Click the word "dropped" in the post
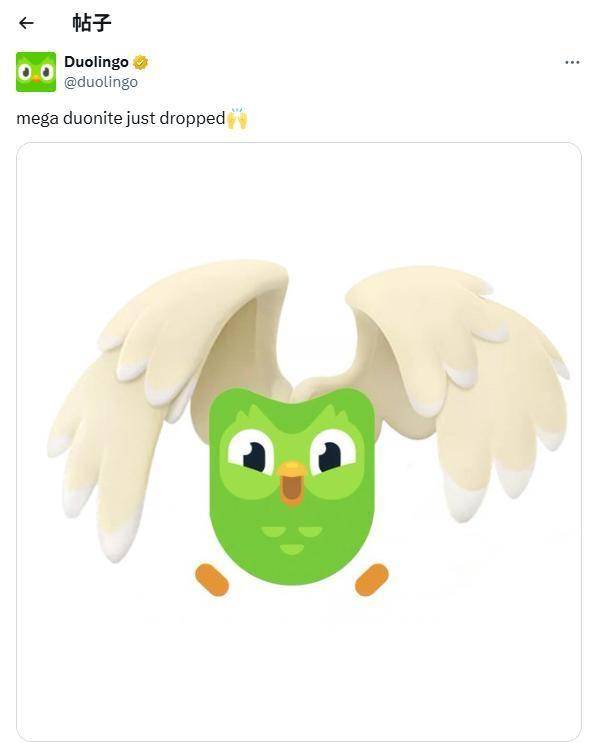Viewport: 596px width, 743px height. click(192, 119)
